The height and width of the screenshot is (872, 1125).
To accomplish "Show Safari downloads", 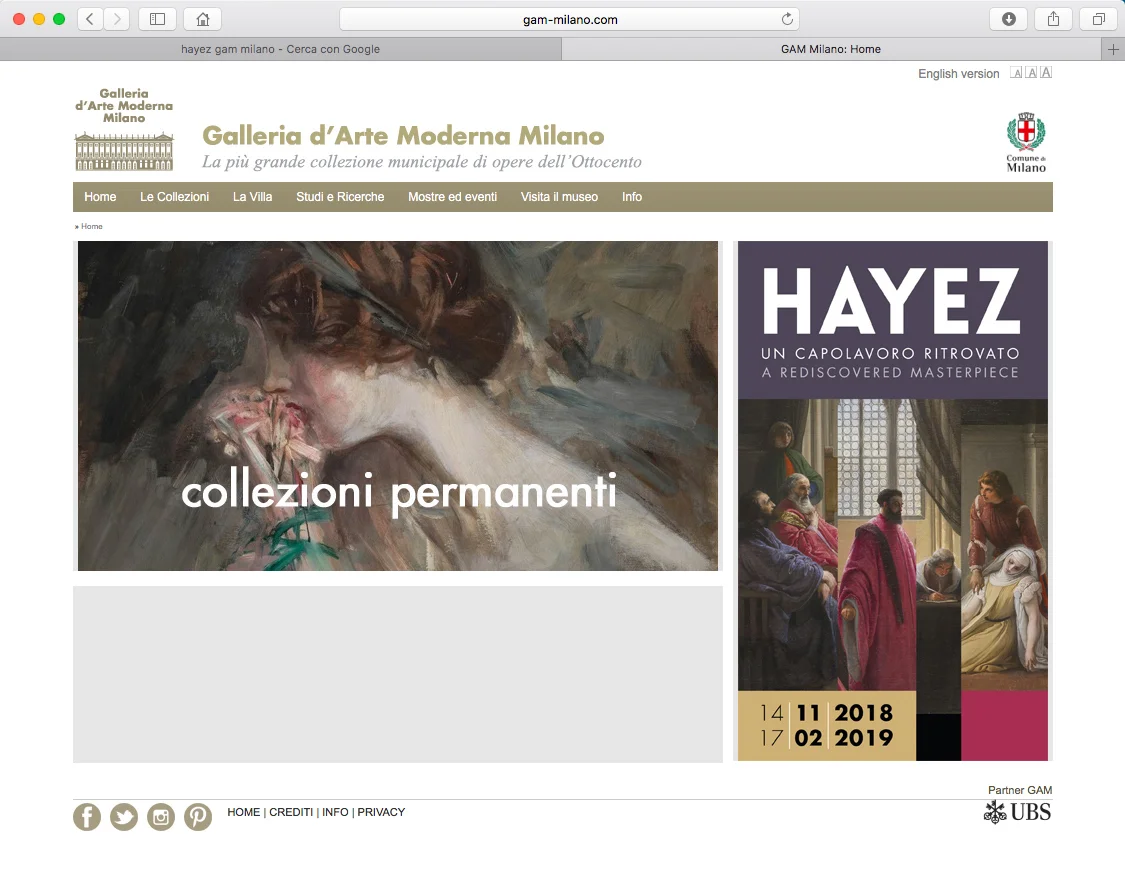I will coord(1008,19).
